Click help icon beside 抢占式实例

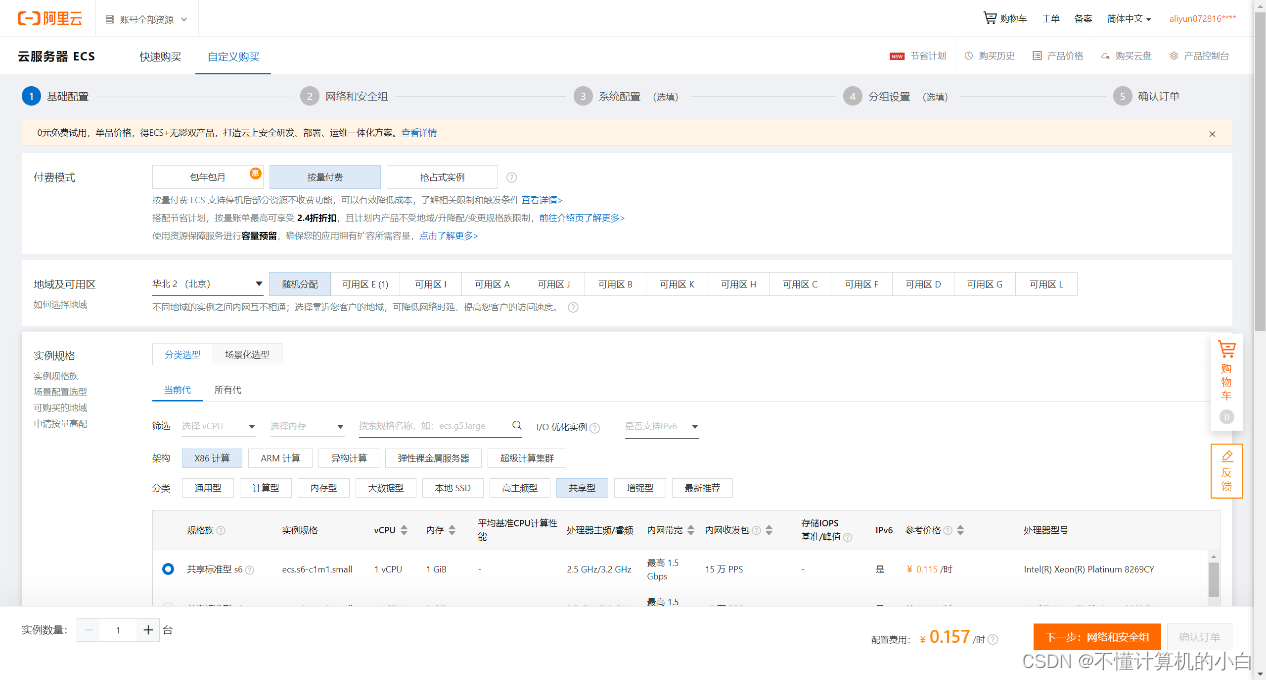point(511,177)
